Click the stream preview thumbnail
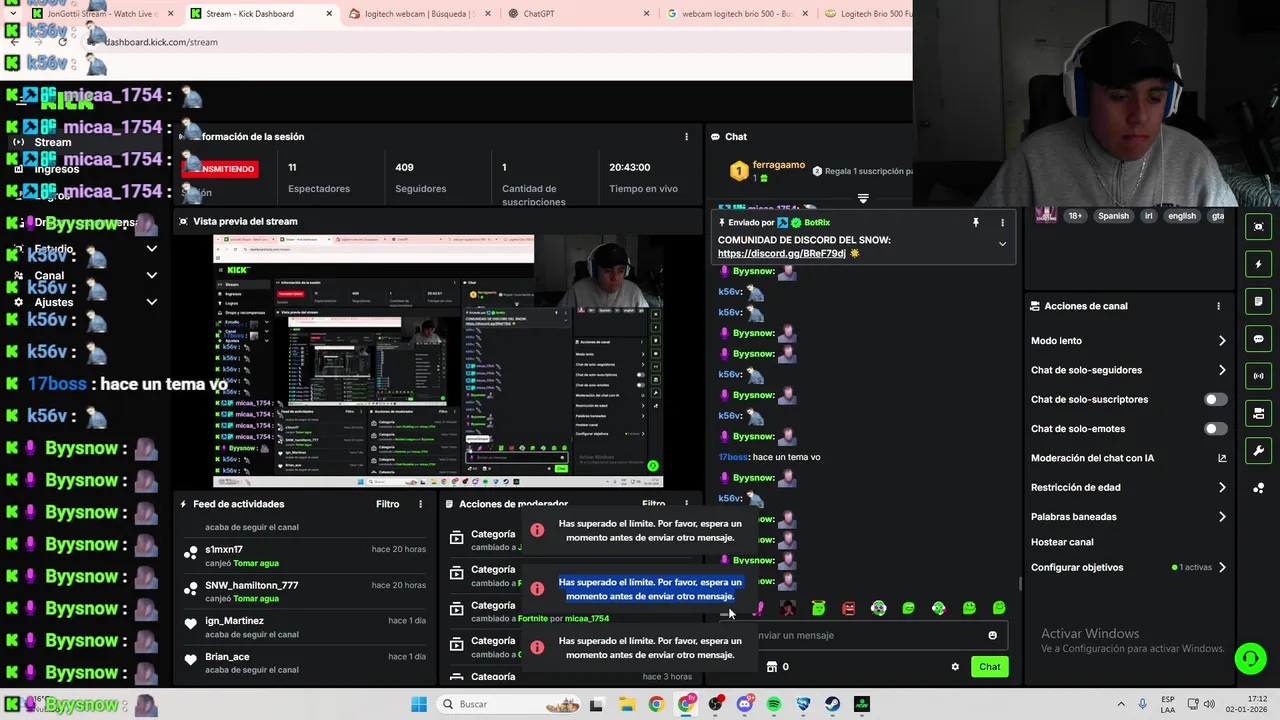The width and height of the screenshot is (1280, 720). (x=438, y=361)
